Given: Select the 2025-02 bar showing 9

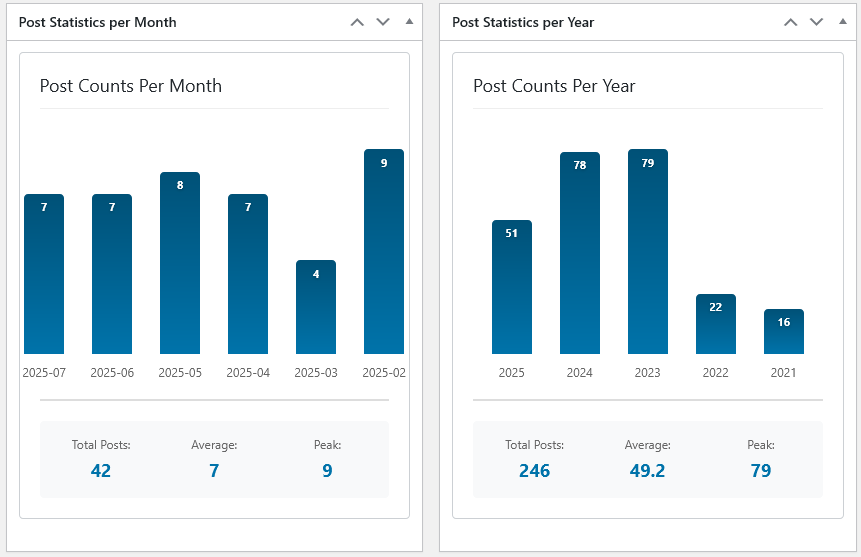Looking at the screenshot, I should (x=384, y=252).
